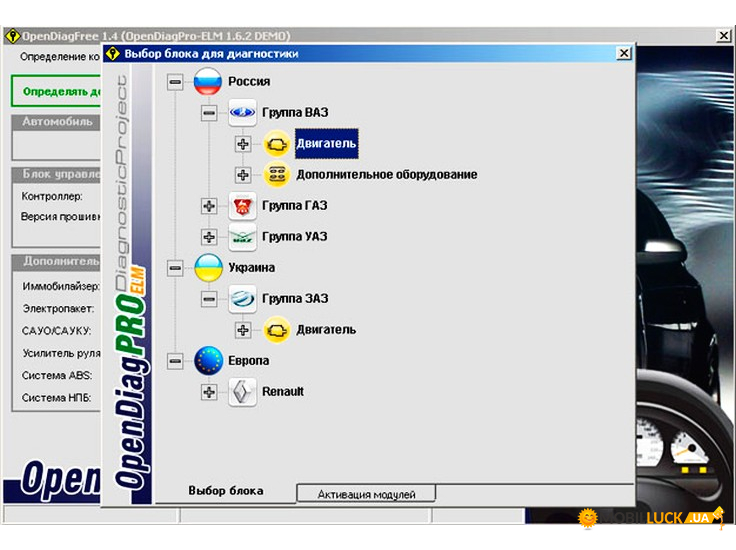Click the Russia flag icon

[x=208, y=82]
